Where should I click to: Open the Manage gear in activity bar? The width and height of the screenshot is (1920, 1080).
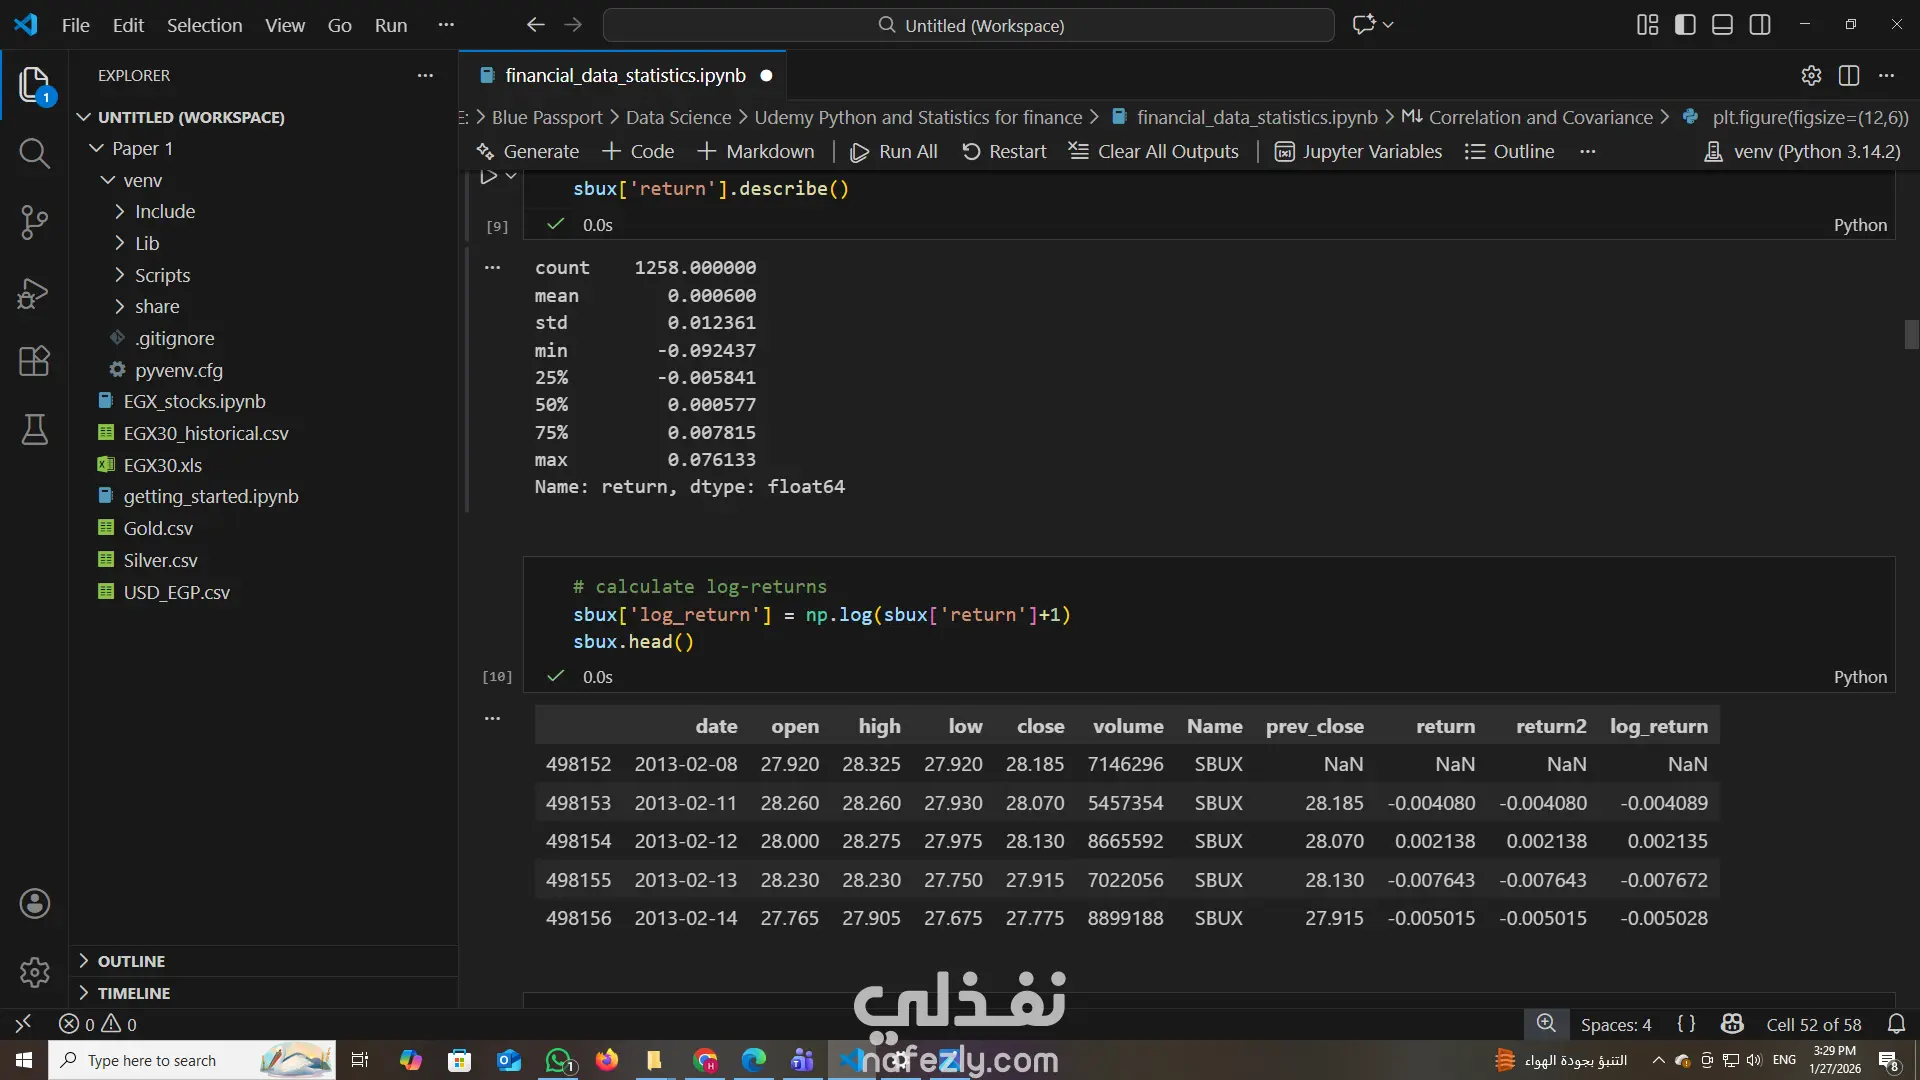pyautogui.click(x=34, y=972)
